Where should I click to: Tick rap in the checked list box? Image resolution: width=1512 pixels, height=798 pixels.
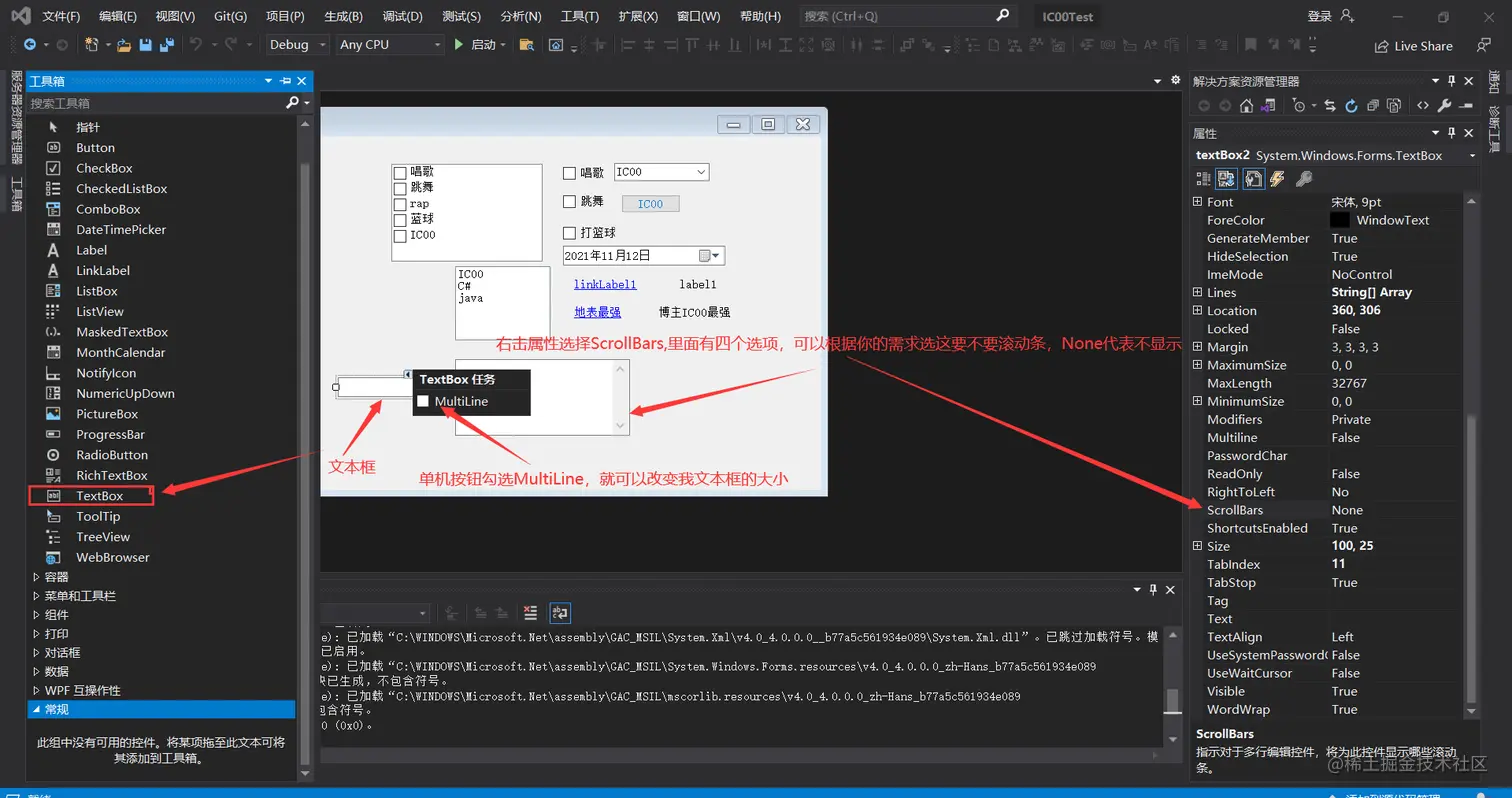point(400,204)
